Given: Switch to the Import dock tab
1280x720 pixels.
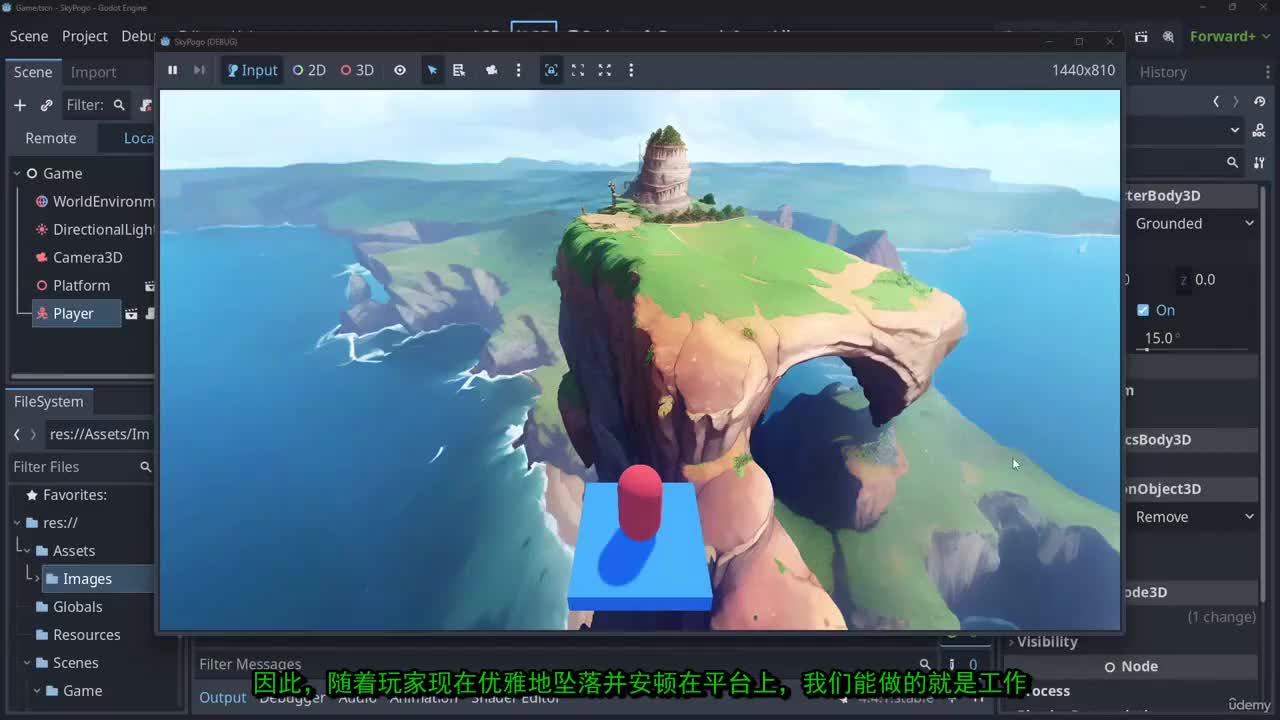Looking at the screenshot, I should coord(93,72).
